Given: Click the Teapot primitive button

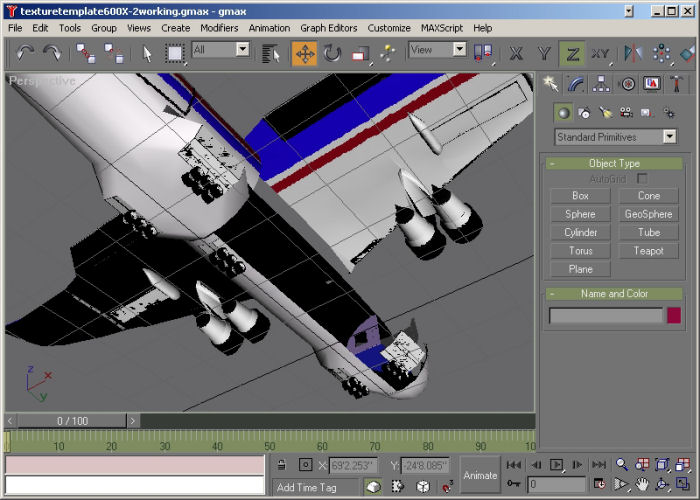Looking at the screenshot, I should point(649,251).
